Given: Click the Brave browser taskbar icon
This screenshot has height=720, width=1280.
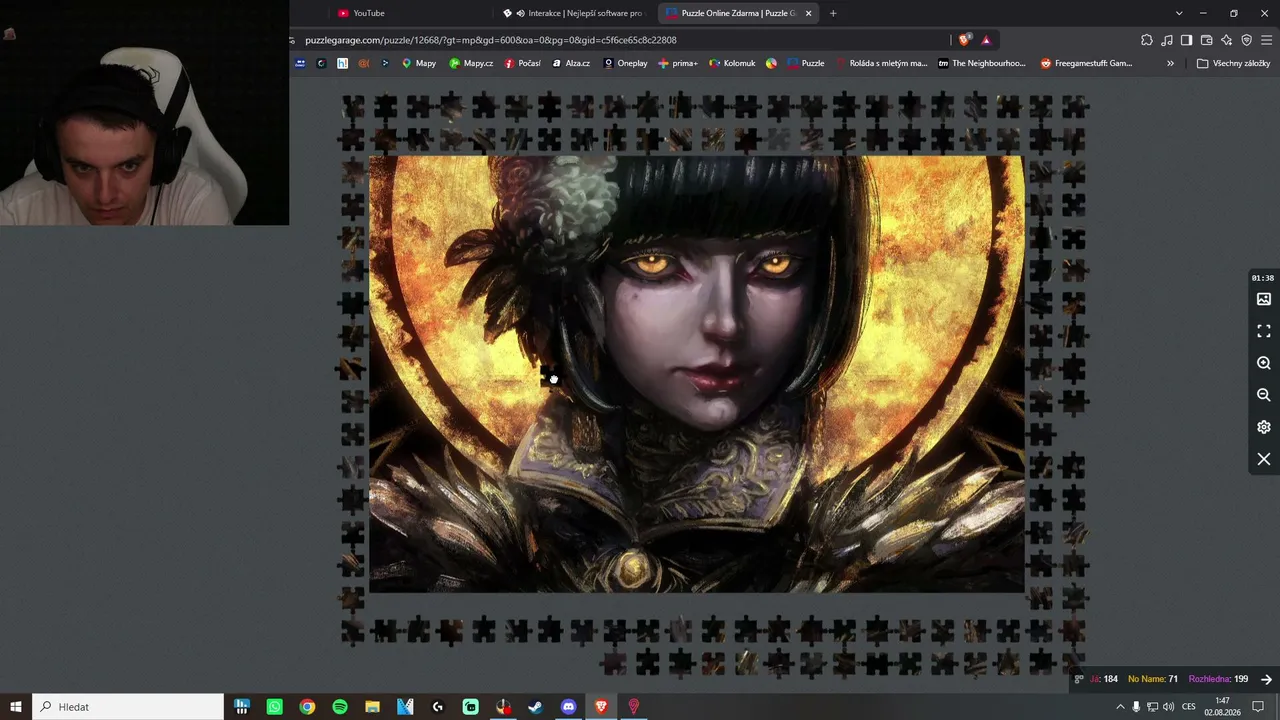Looking at the screenshot, I should tap(601, 707).
